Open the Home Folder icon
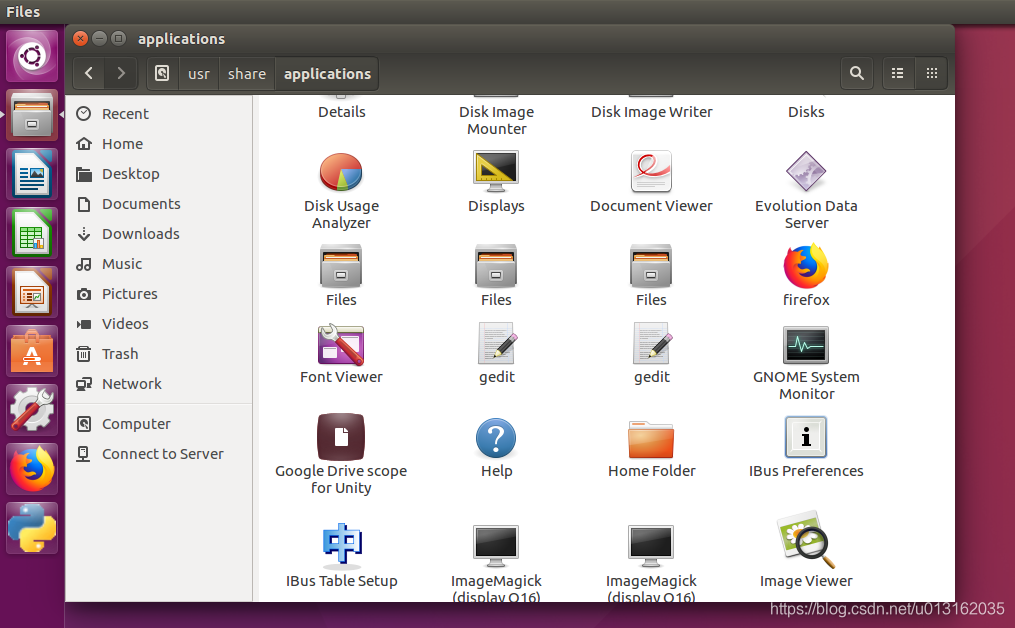Image resolution: width=1015 pixels, height=628 pixels. coord(651,440)
